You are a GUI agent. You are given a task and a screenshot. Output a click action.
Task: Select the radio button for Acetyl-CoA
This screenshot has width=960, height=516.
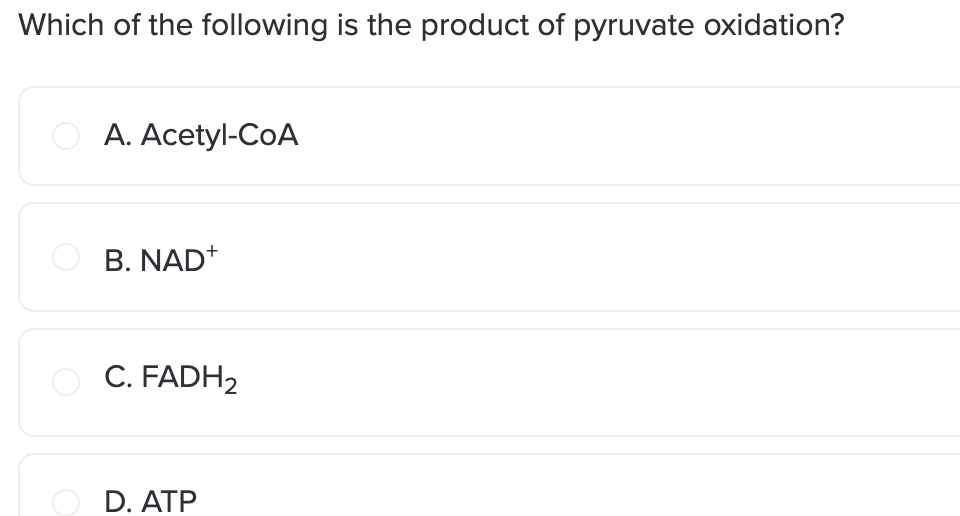[x=66, y=135]
